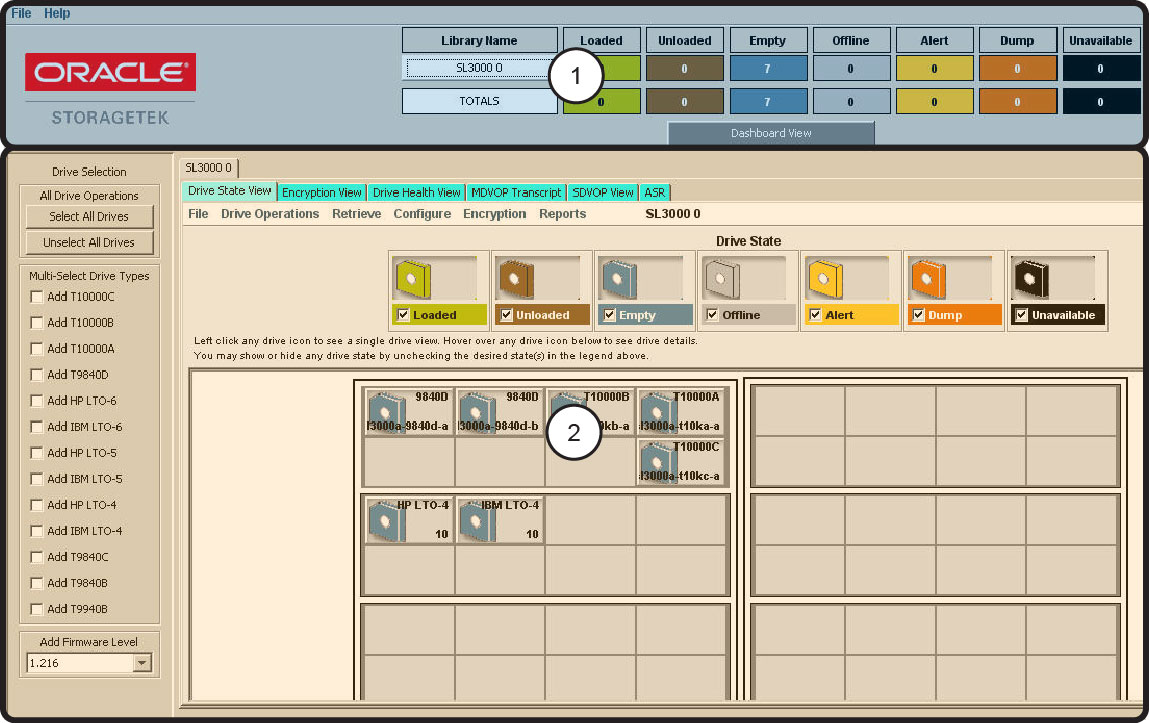Open File menu in the drive view panel
The height and width of the screenshot is (723, 1149).
(198, 214)
